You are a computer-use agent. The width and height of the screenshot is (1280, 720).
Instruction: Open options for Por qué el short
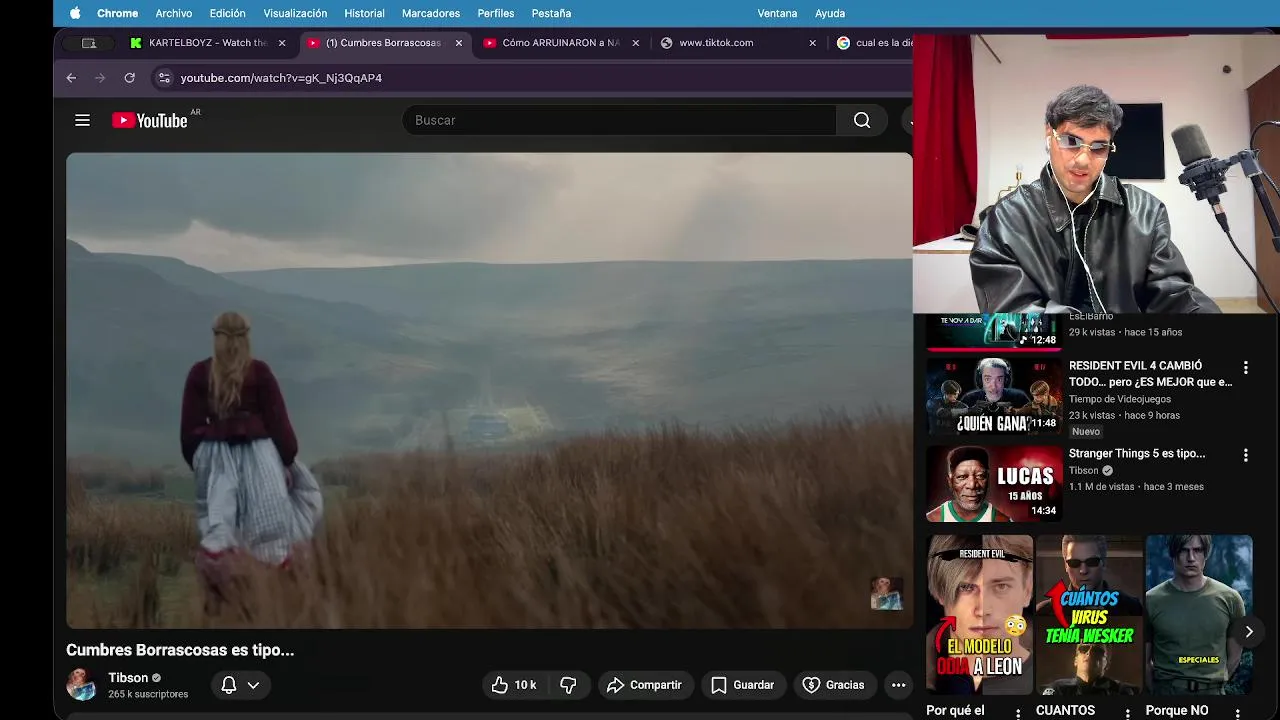[1018, 713]
